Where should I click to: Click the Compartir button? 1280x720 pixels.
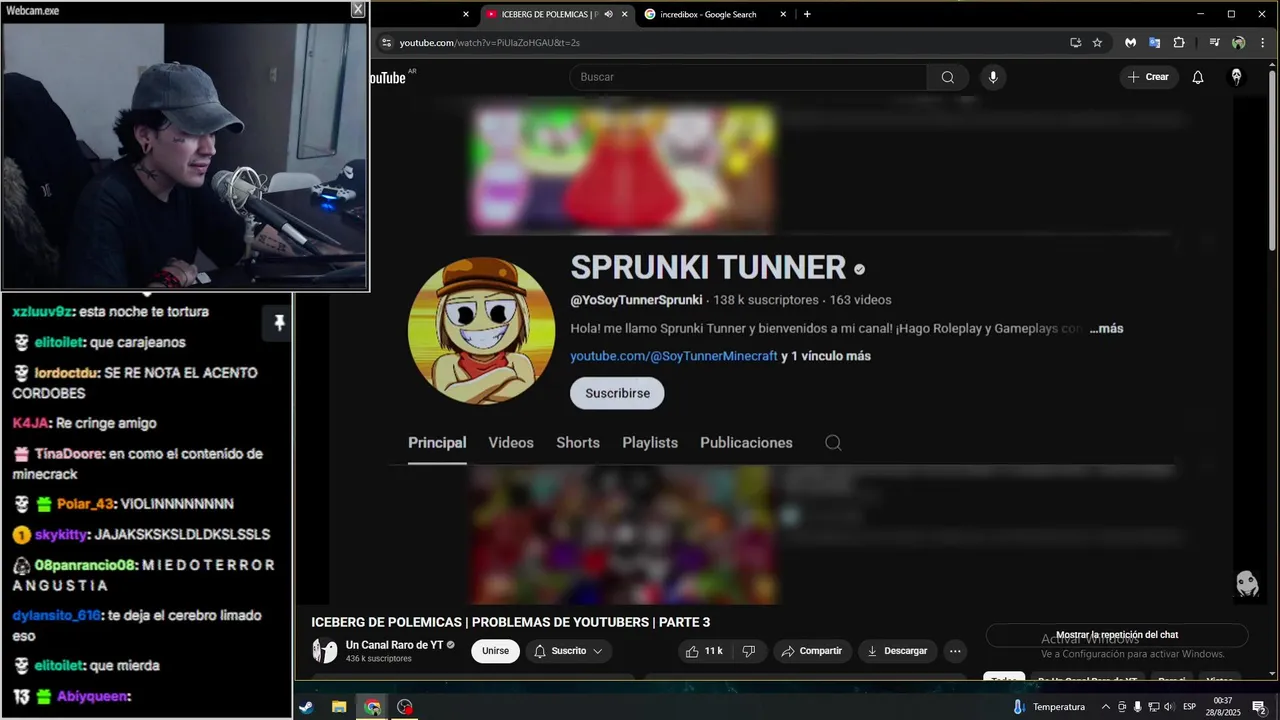click(x=812, y=651)
